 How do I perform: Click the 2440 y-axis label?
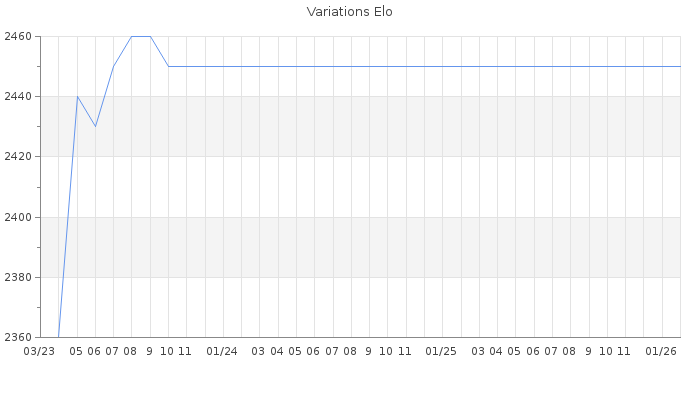(19, 97)
